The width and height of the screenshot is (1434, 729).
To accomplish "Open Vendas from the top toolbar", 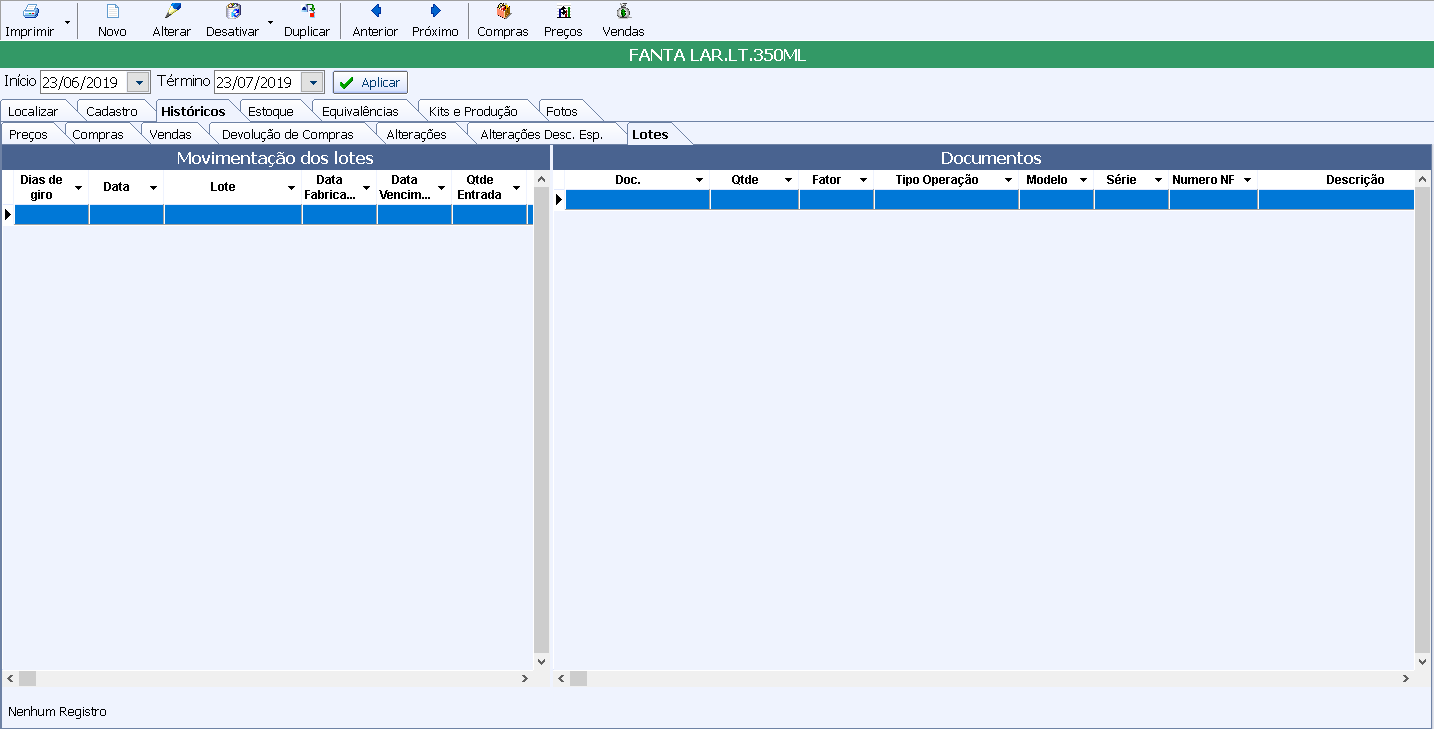I will pyautogui.click(x=623, y=20).
